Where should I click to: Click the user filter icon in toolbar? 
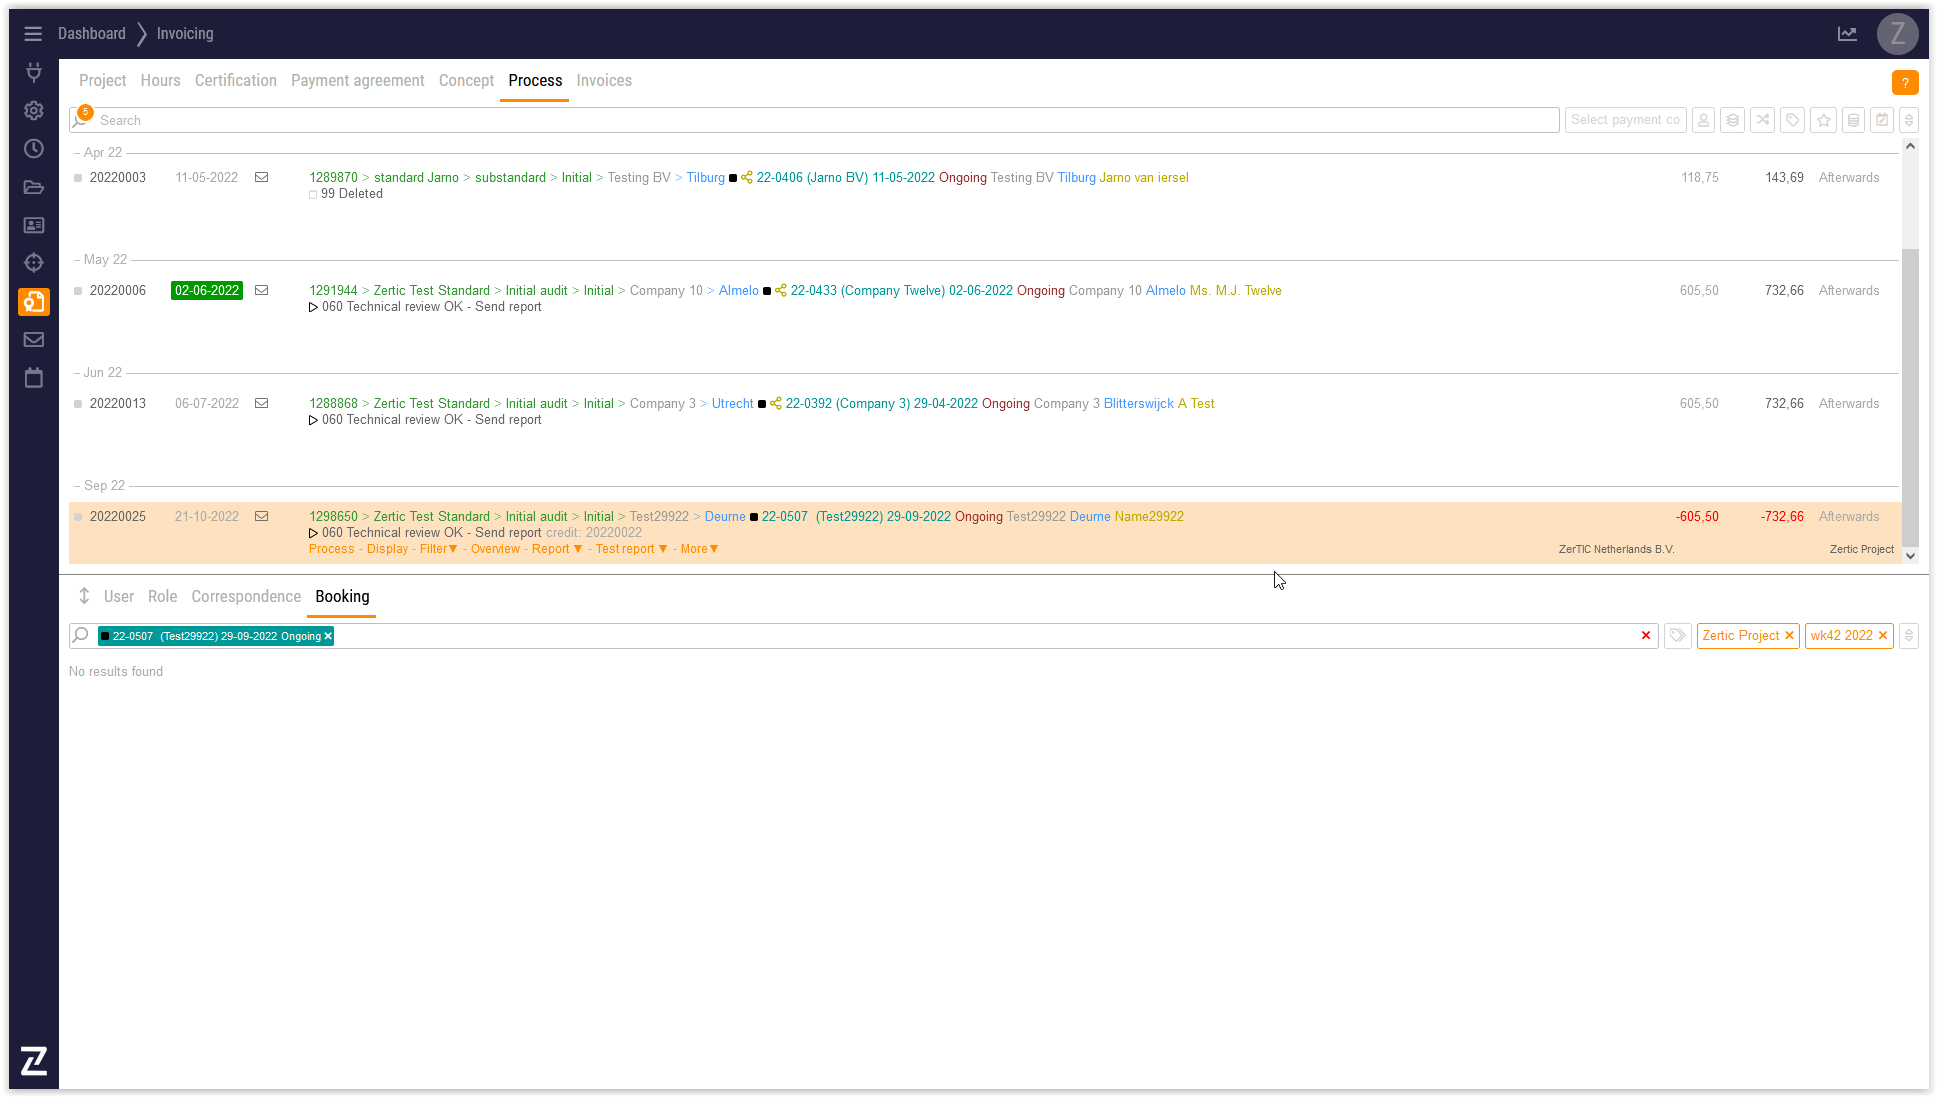tap(1703, 120)
